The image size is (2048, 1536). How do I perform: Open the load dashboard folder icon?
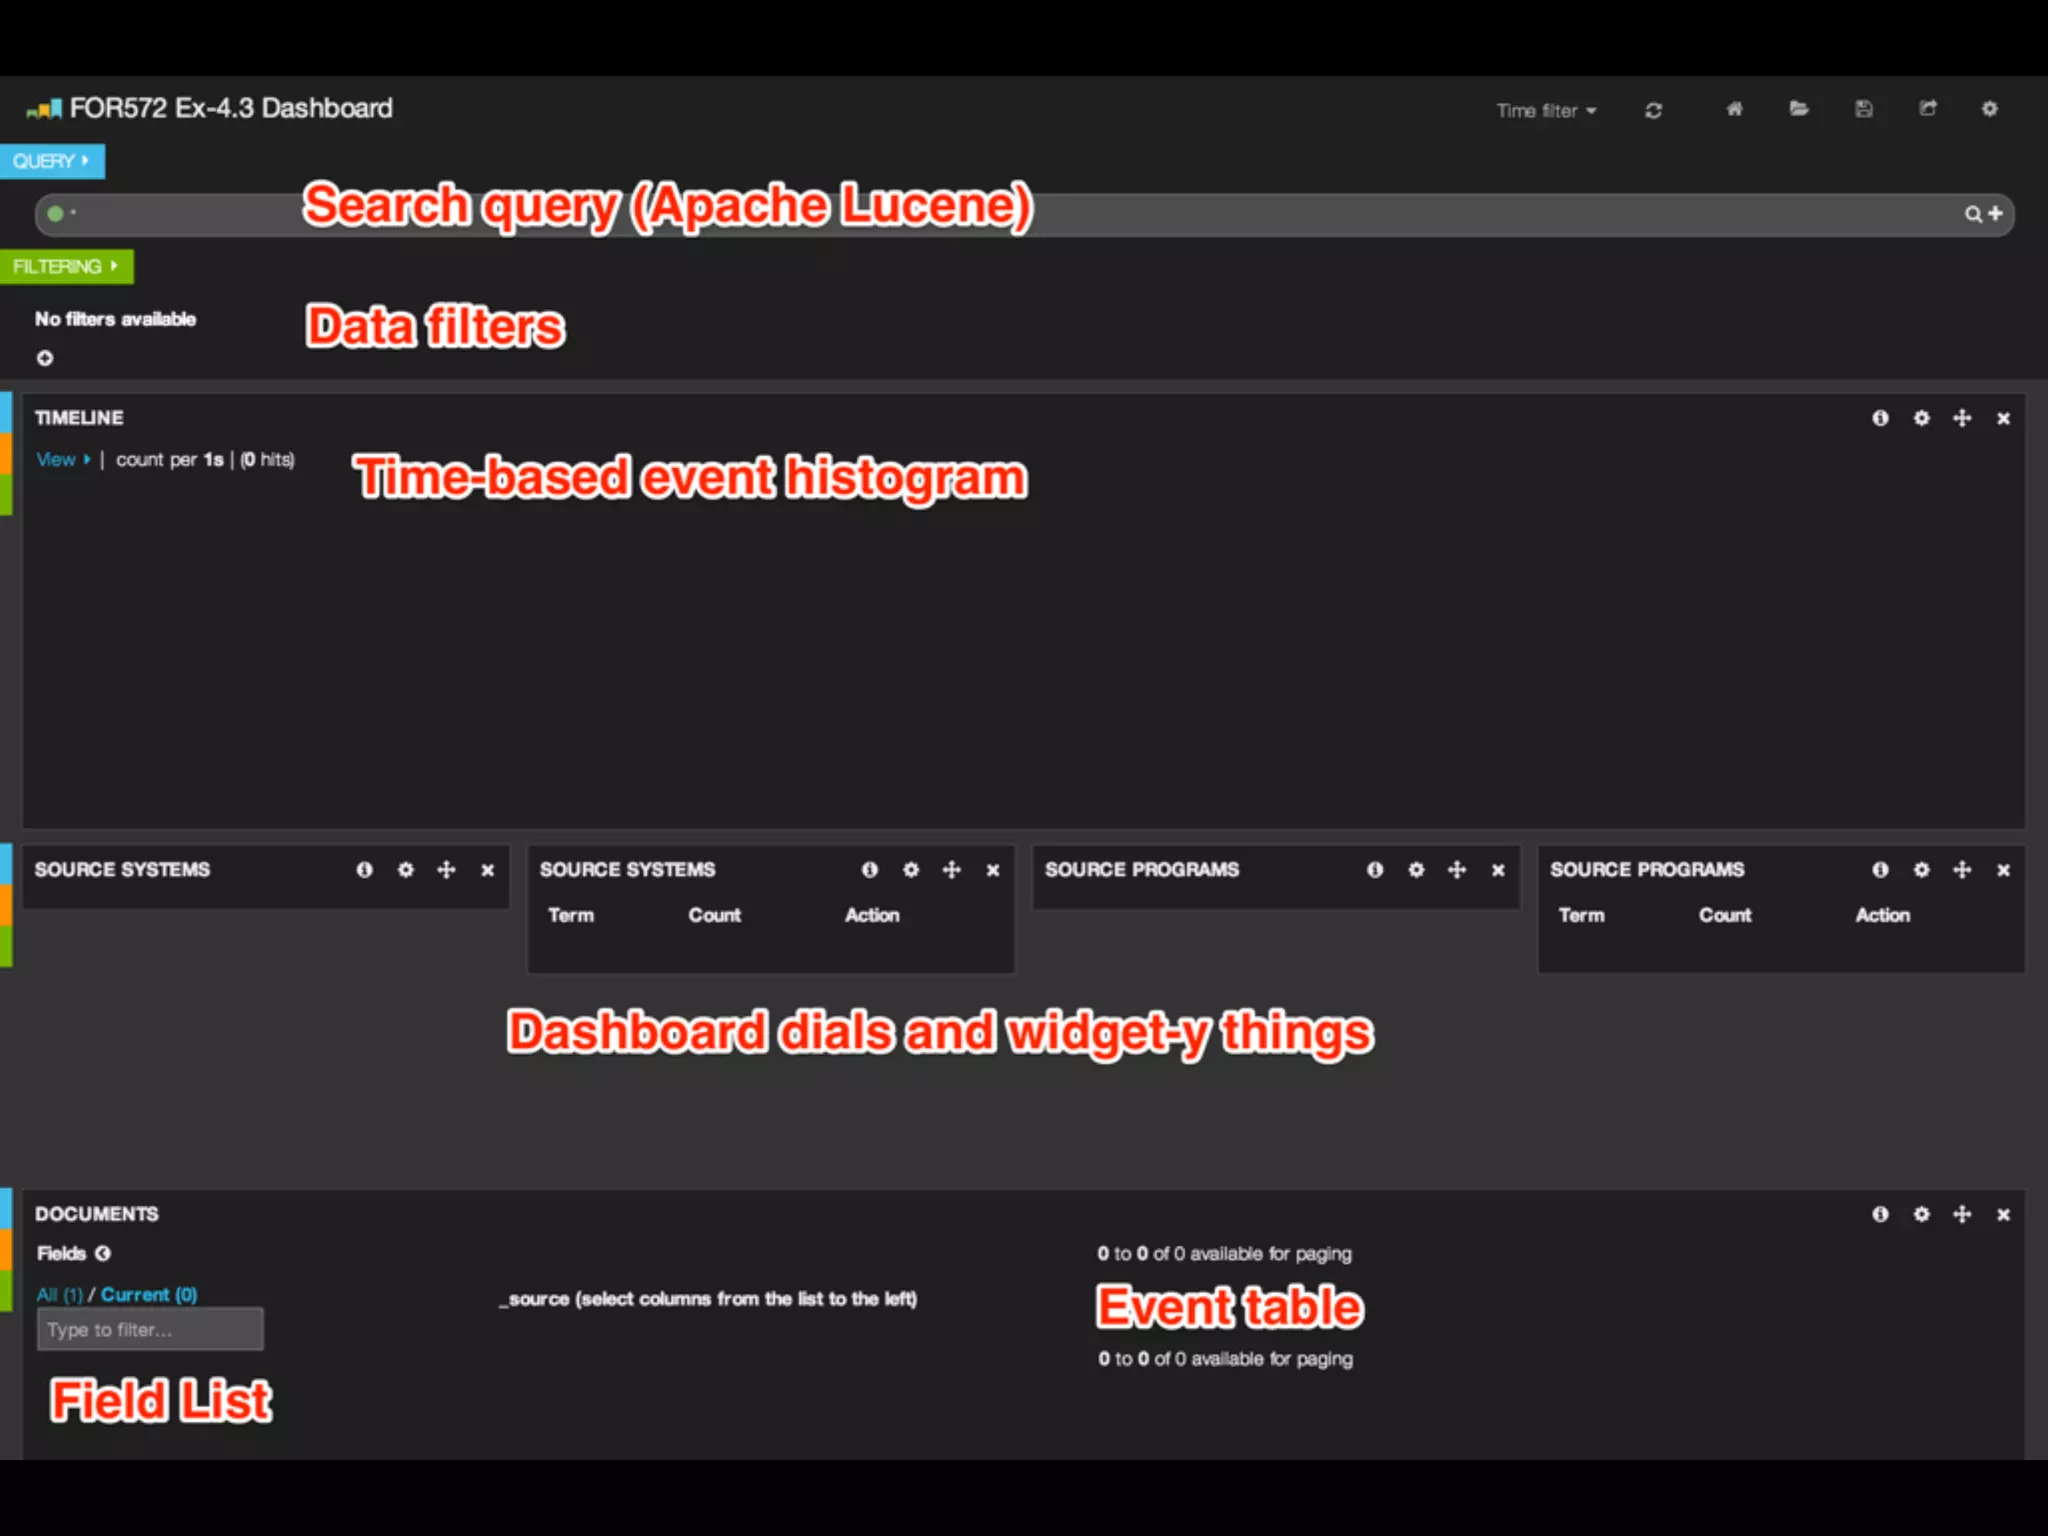(1798, 109)
